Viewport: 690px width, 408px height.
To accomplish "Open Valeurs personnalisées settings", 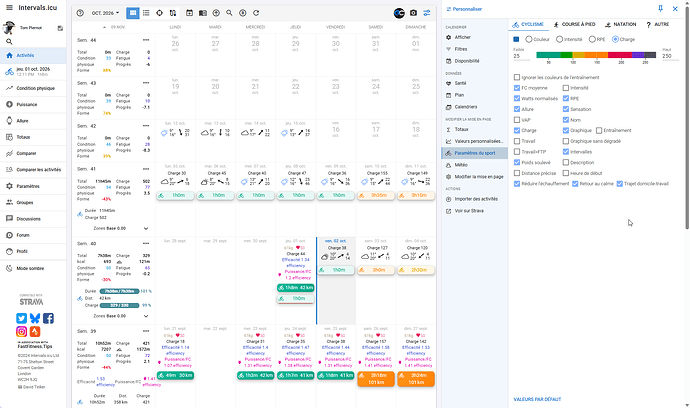I will tap(474, 141).
